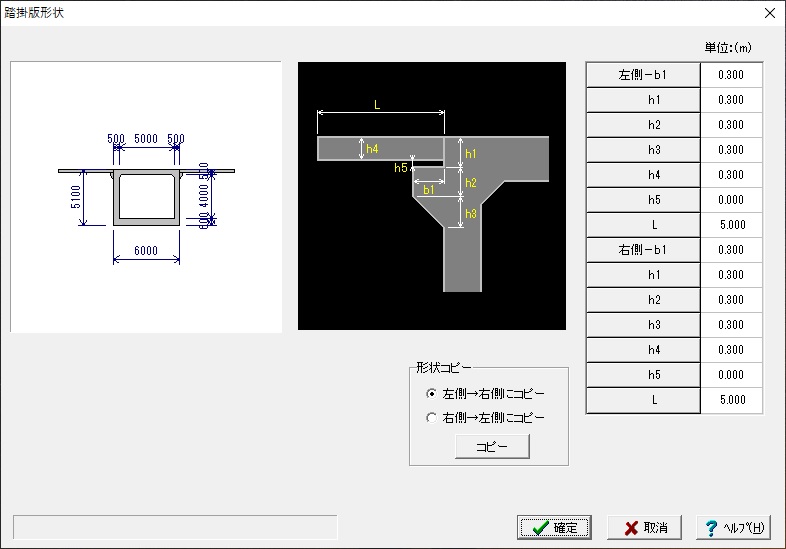The height and width of the screenshot is (549, 786).
Task: Click the コピー copy button
Action: (x=492, y=446)
